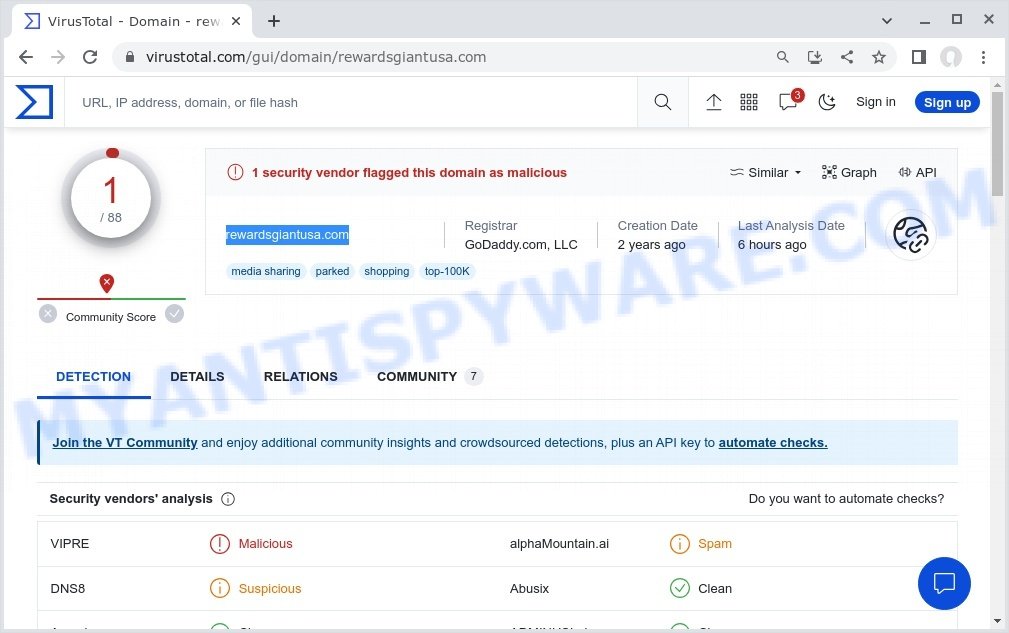This screenshot has height=633, width=1009.
Task: Open the browser profile avatar
Action: click(951, 57)
